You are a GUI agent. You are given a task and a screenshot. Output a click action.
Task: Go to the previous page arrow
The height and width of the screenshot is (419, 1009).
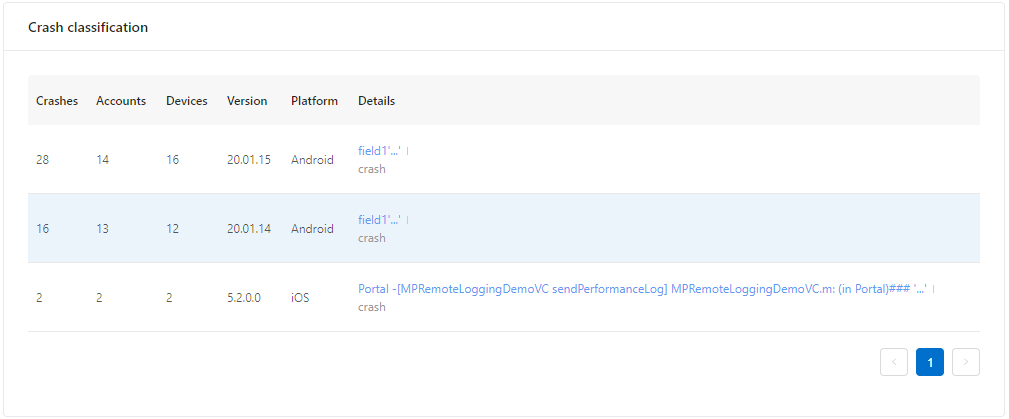pyautogui.click(x=894, y=362)
